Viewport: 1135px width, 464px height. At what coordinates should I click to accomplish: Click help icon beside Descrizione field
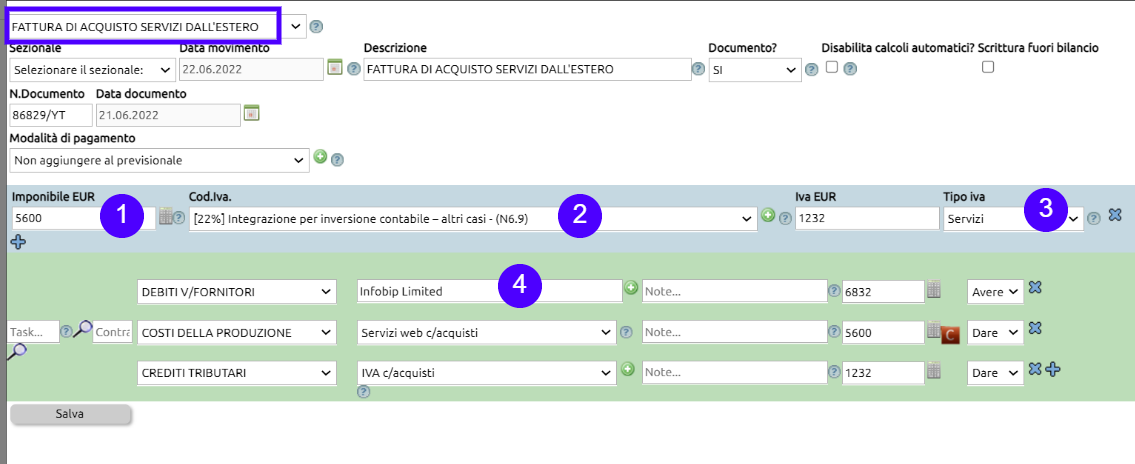click(x=698, y=70)
